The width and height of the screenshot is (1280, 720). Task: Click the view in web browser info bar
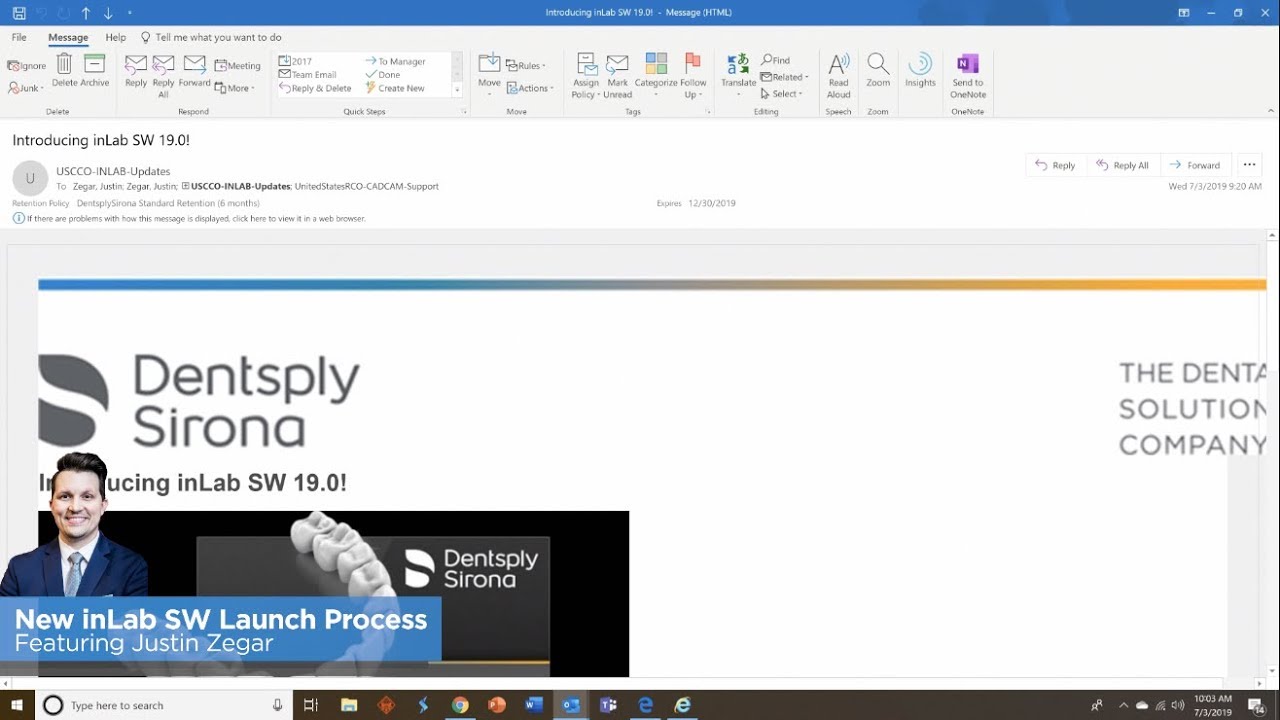coord(190,218)
